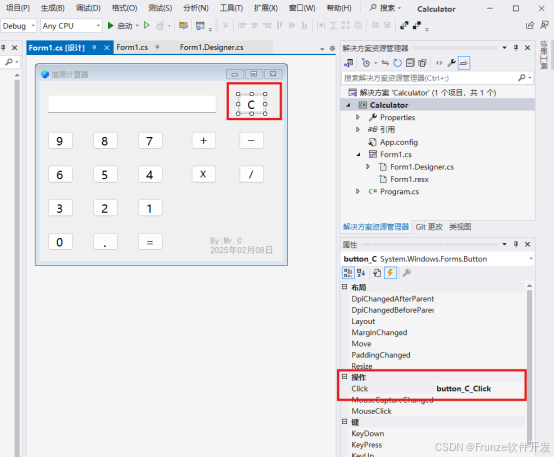554x458 pixels.
Task: Open the button_C object selector dropdown
Action: [531, 259]
